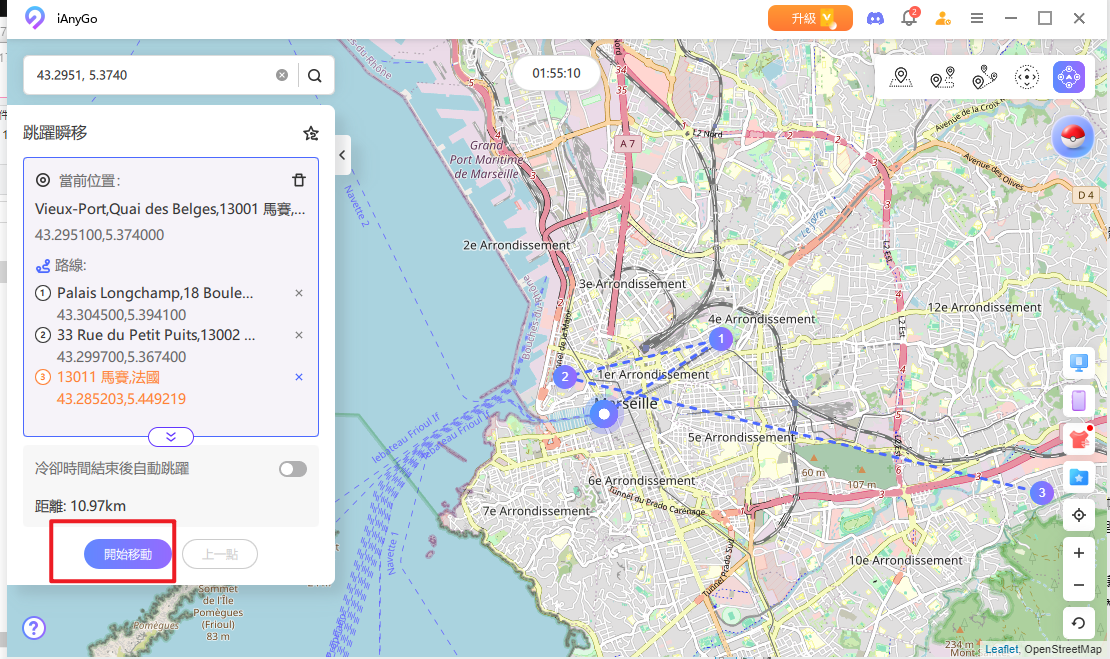Open the favorites folder icon
This screenshot has width=1110, height=659.
[1078, 477]
